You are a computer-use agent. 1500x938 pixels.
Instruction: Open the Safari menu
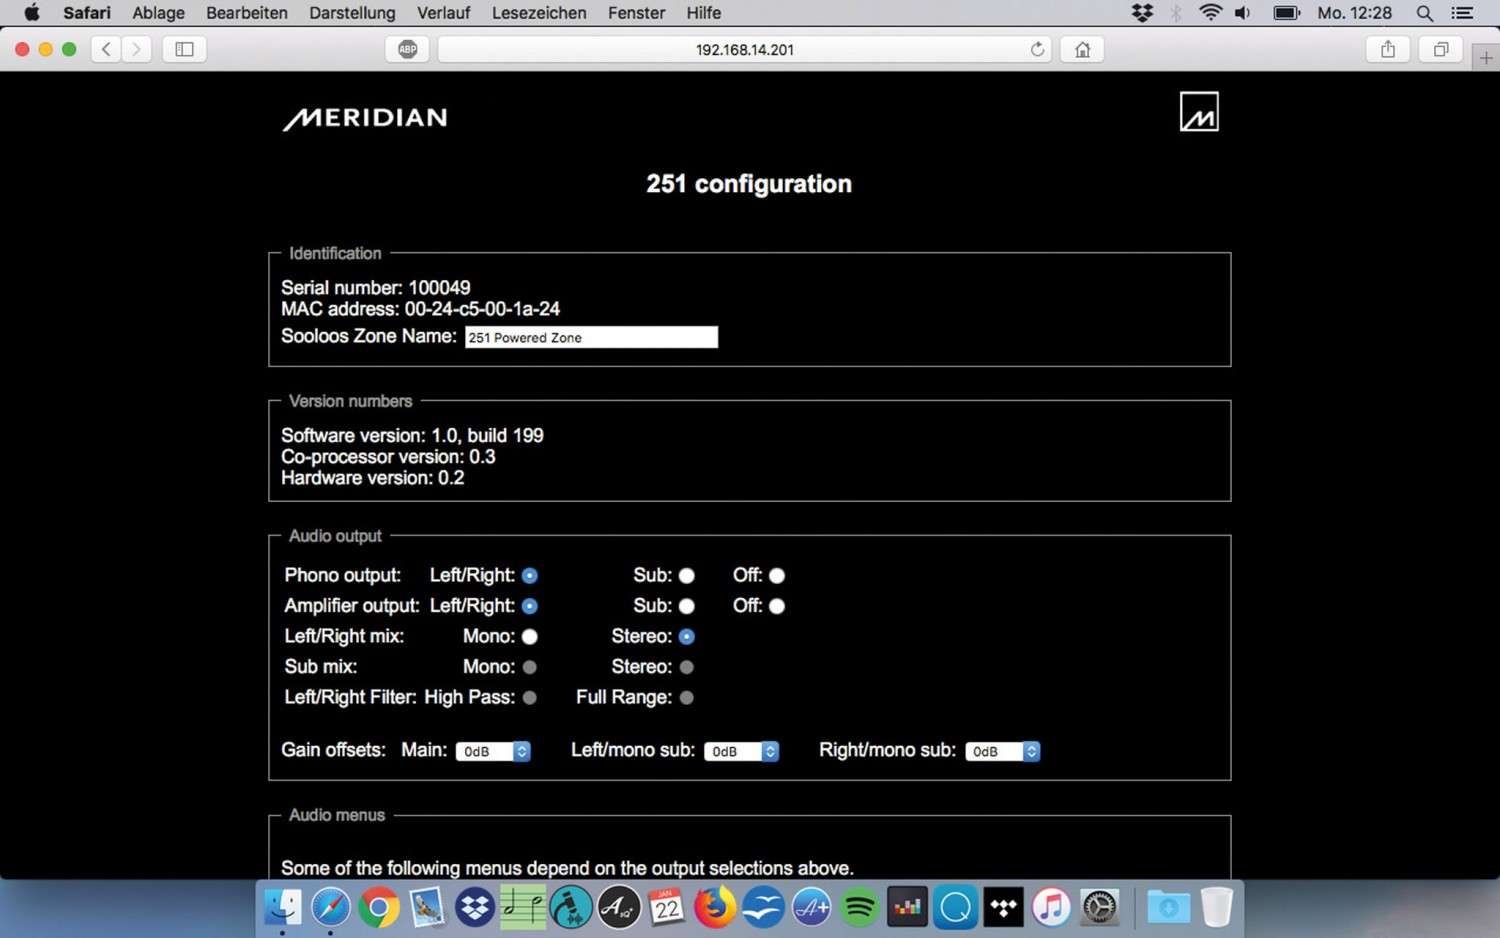click(x=87, y=13)
